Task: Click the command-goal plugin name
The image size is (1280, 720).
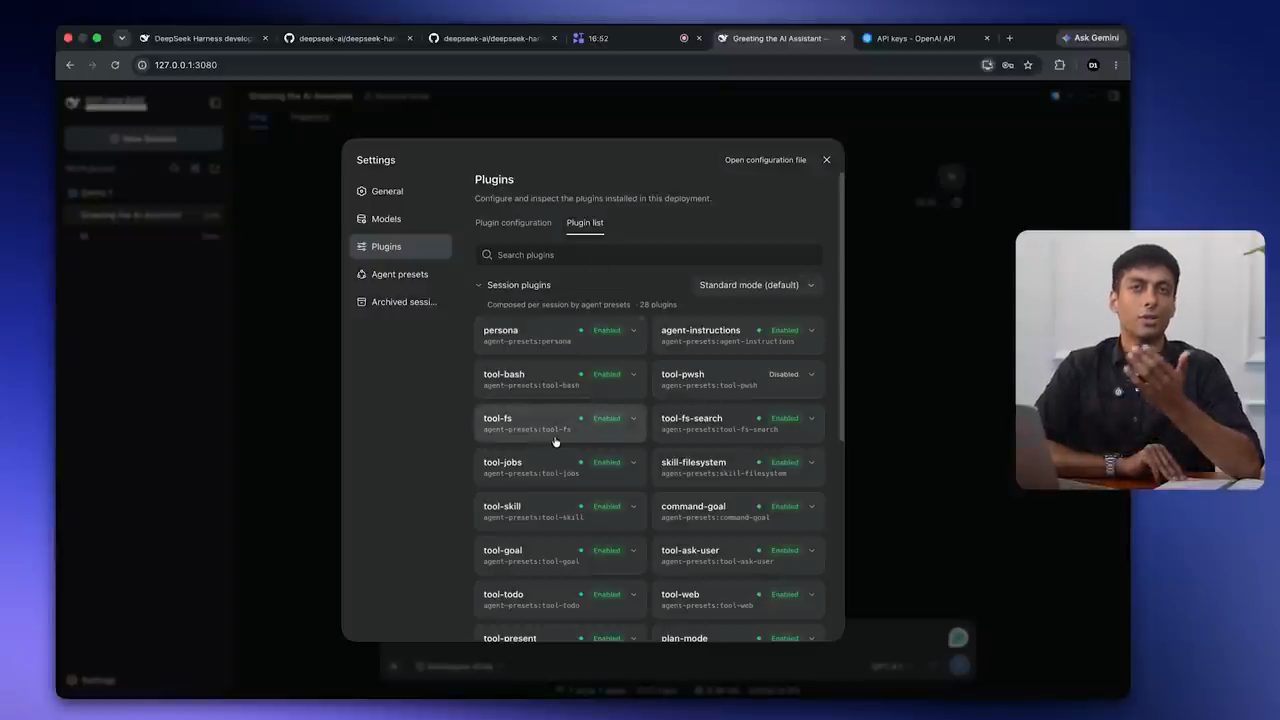Action: click(x=693, y=506)
